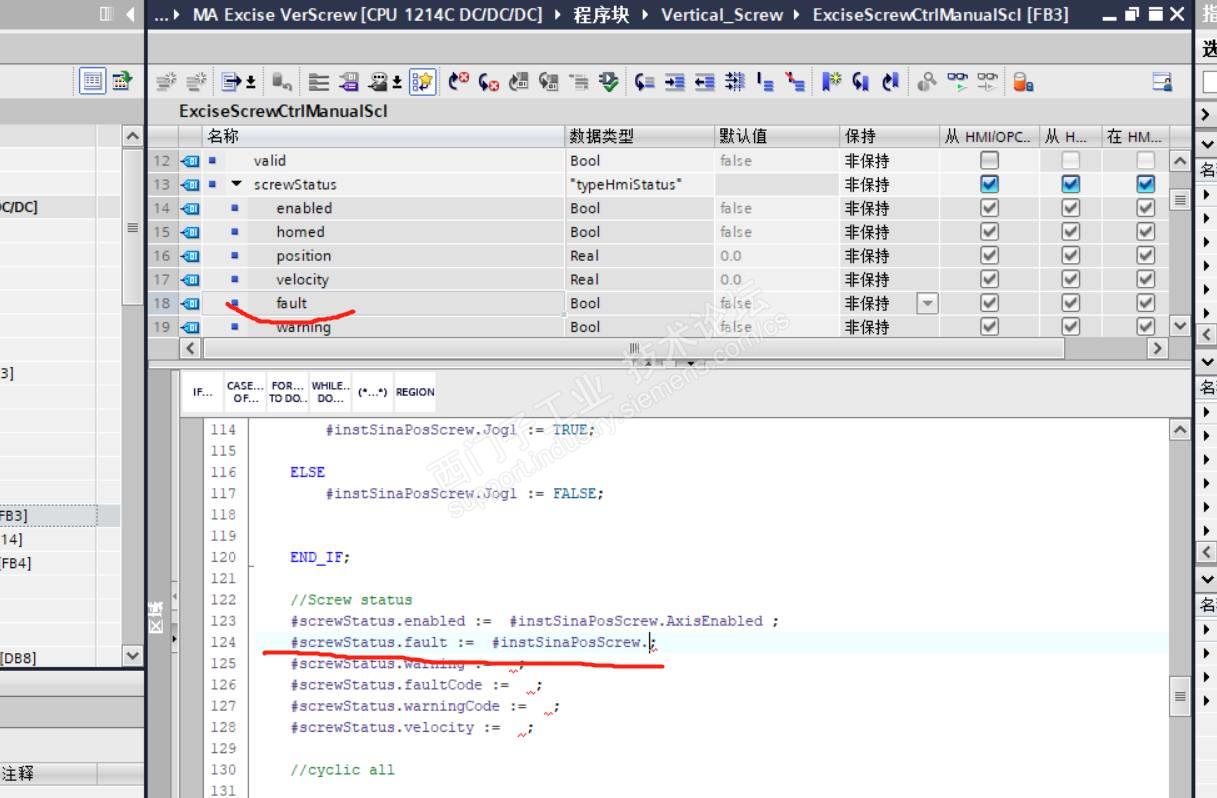Screen dimensions: 1217x798
Task: Uncheck HMI/OPC access checkbox for screwStatus
Action: [x=989, y=184]
